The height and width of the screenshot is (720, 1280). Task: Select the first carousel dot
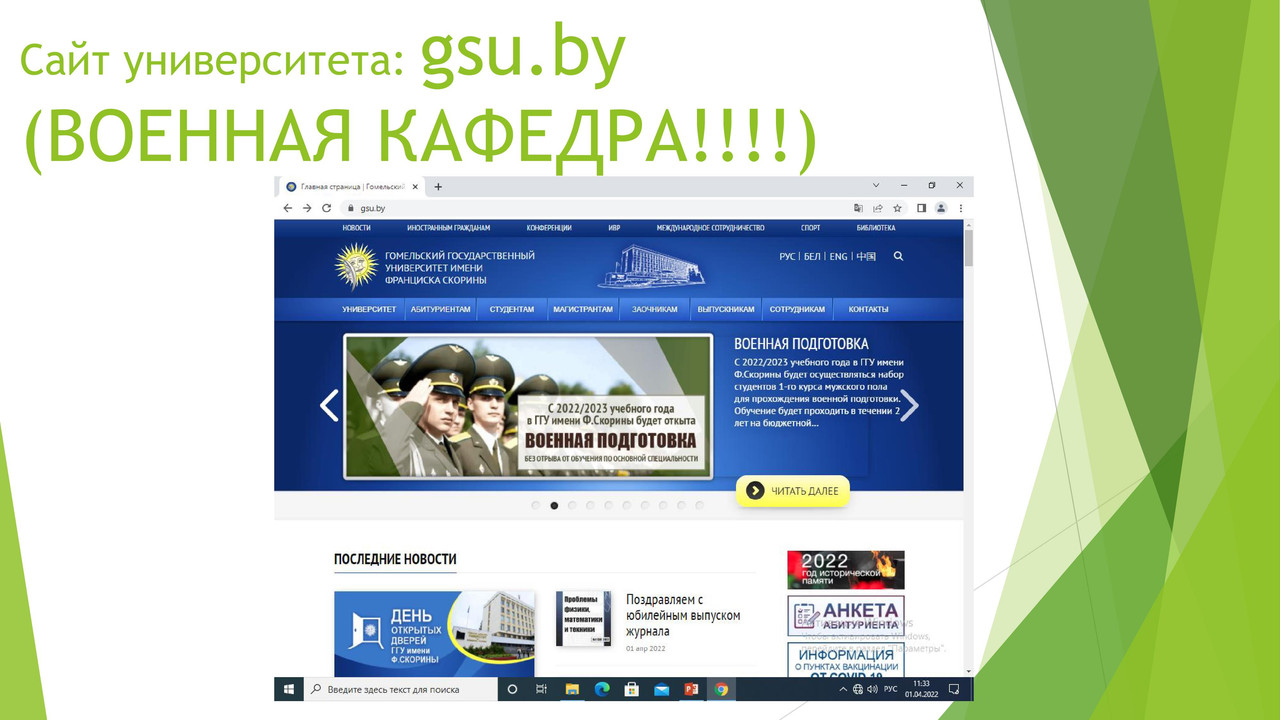coord(536,506)
